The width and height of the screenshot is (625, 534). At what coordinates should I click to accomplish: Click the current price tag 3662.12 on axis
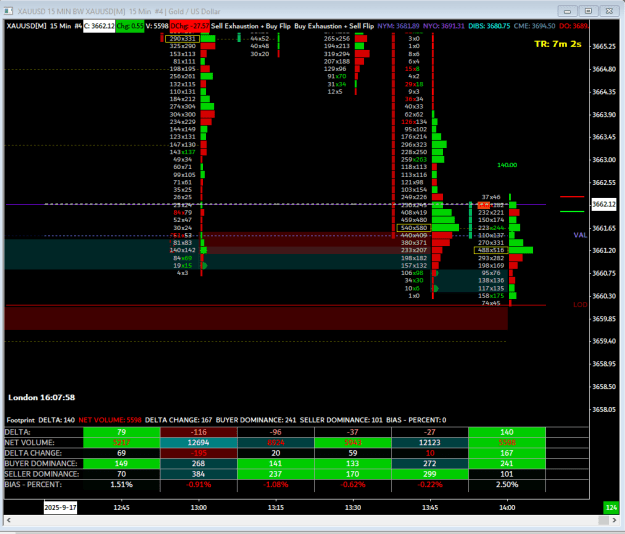[604, 204]
